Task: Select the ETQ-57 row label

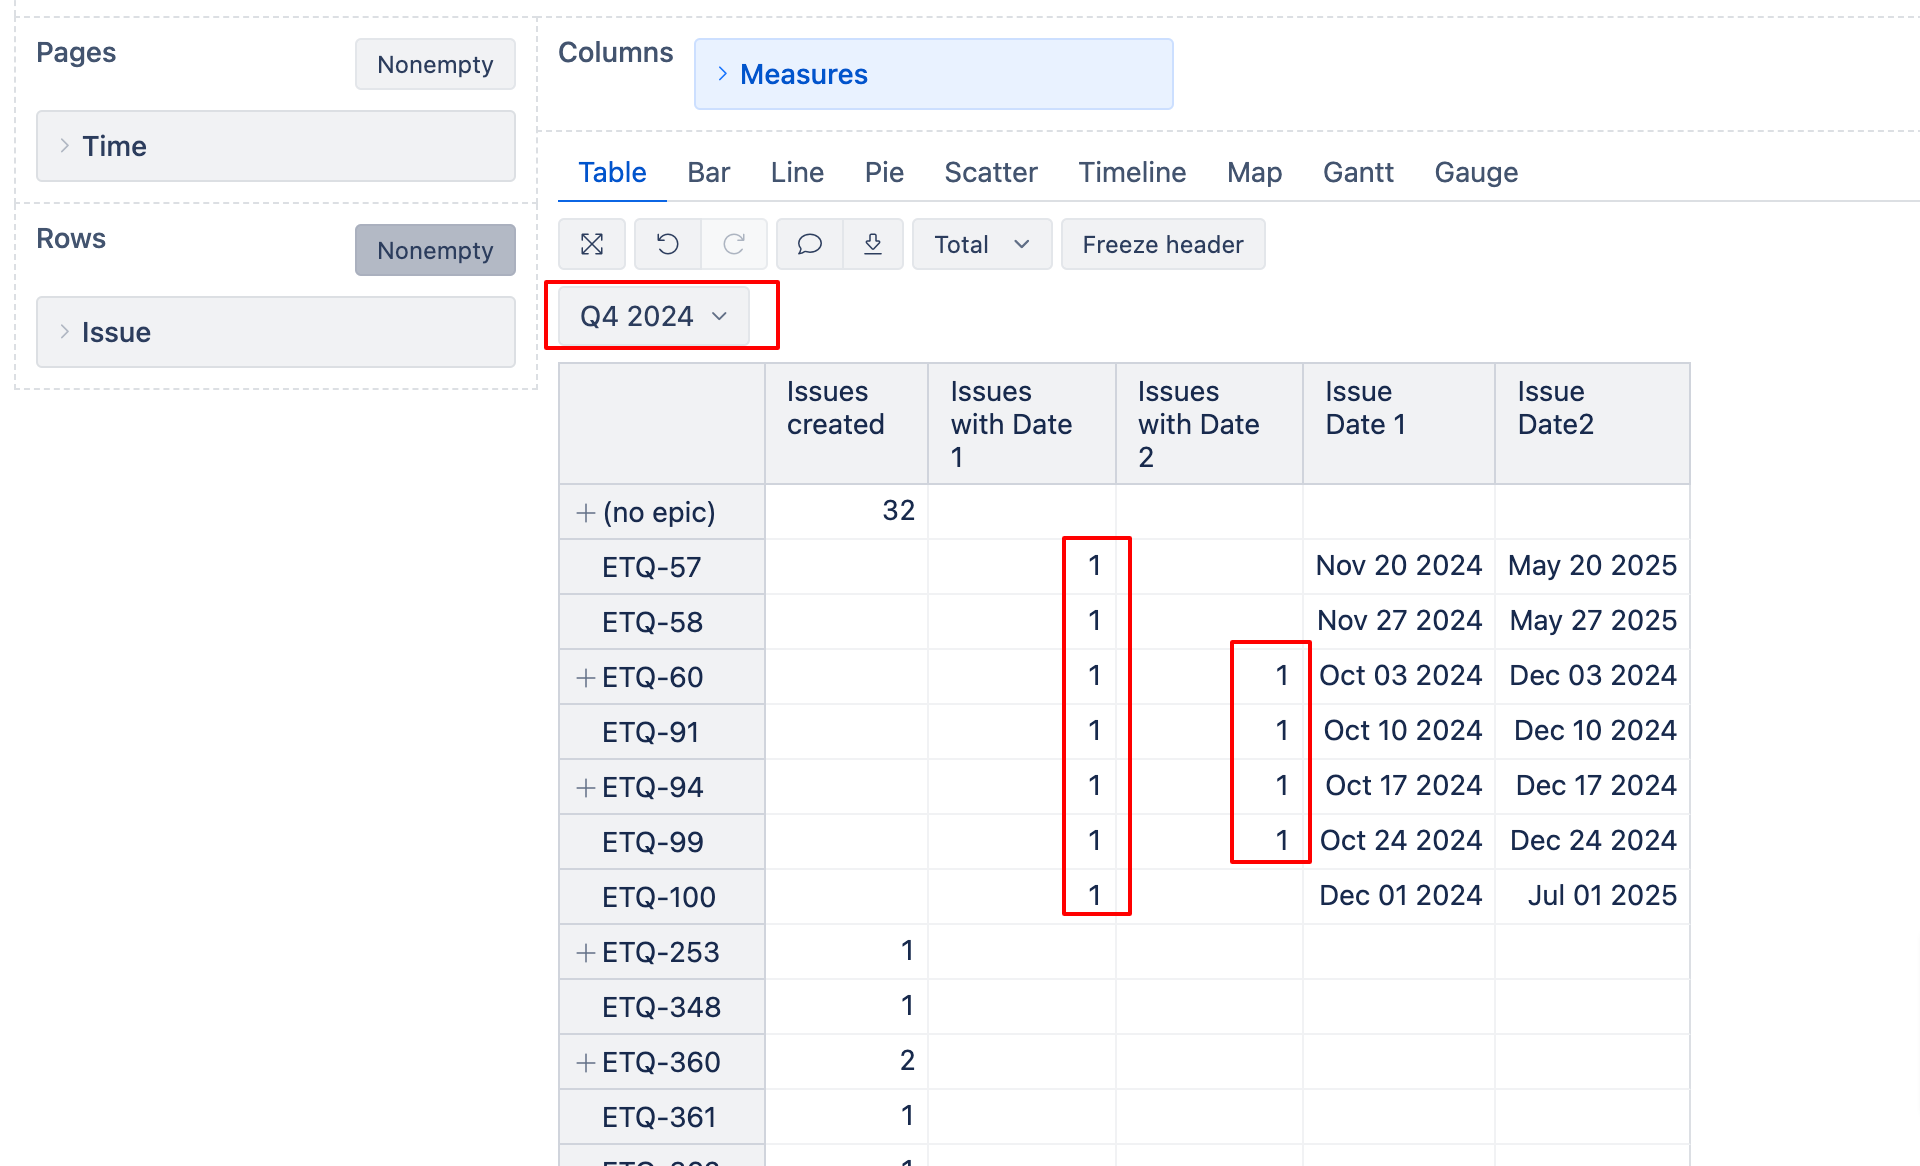Action: (651, 567)
